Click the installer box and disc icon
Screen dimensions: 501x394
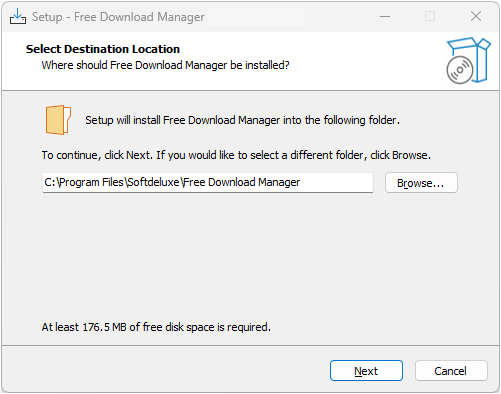click(468, 61)
